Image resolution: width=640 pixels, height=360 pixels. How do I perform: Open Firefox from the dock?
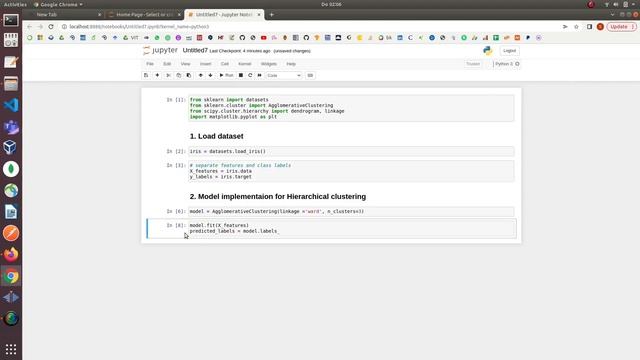pos(11,254)
